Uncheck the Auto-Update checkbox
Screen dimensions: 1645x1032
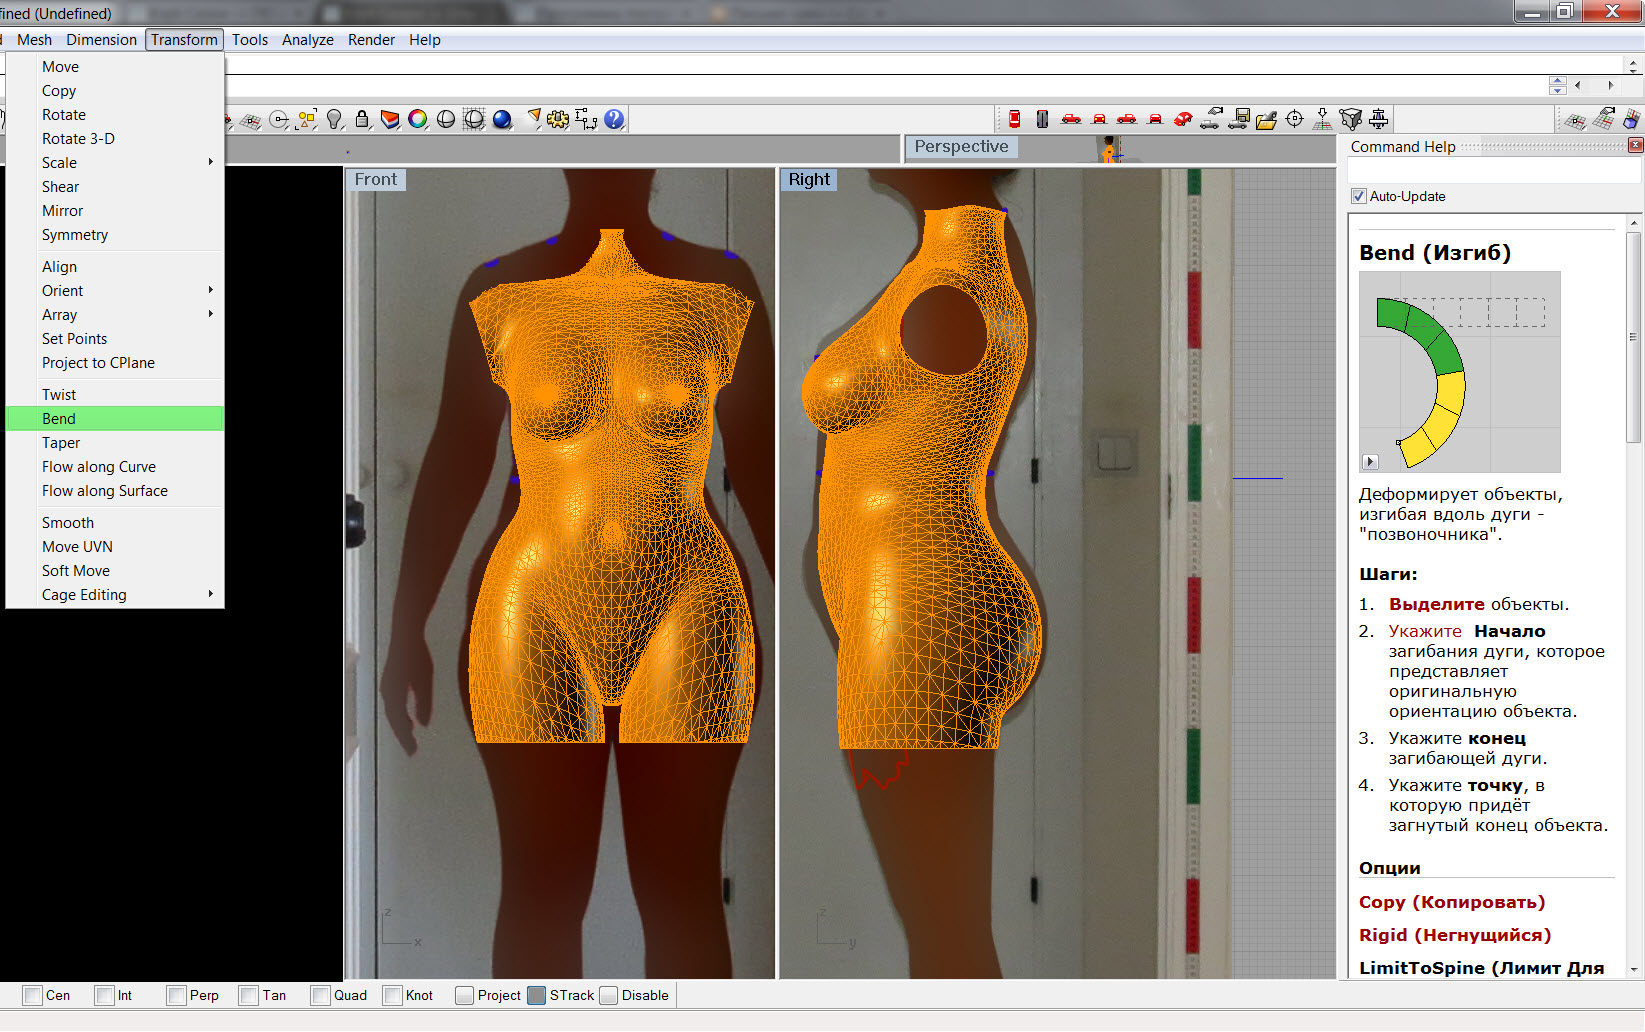(1359, 196)
